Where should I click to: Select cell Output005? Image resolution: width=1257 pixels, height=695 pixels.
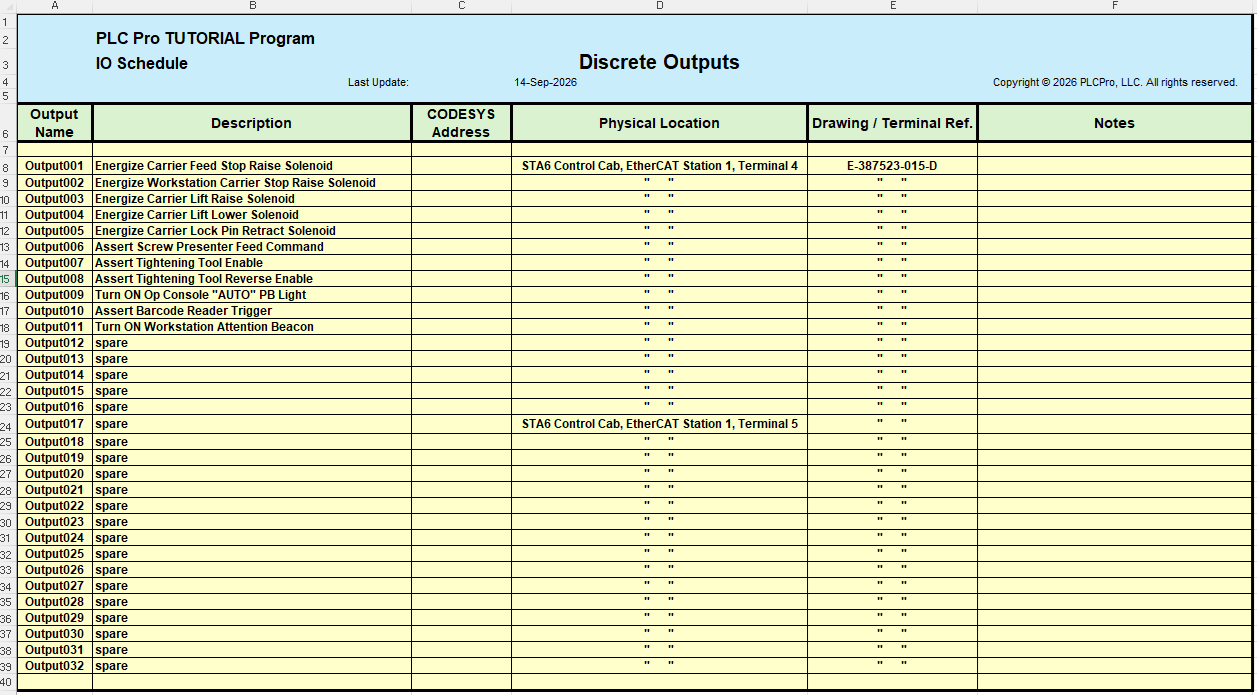54,231
